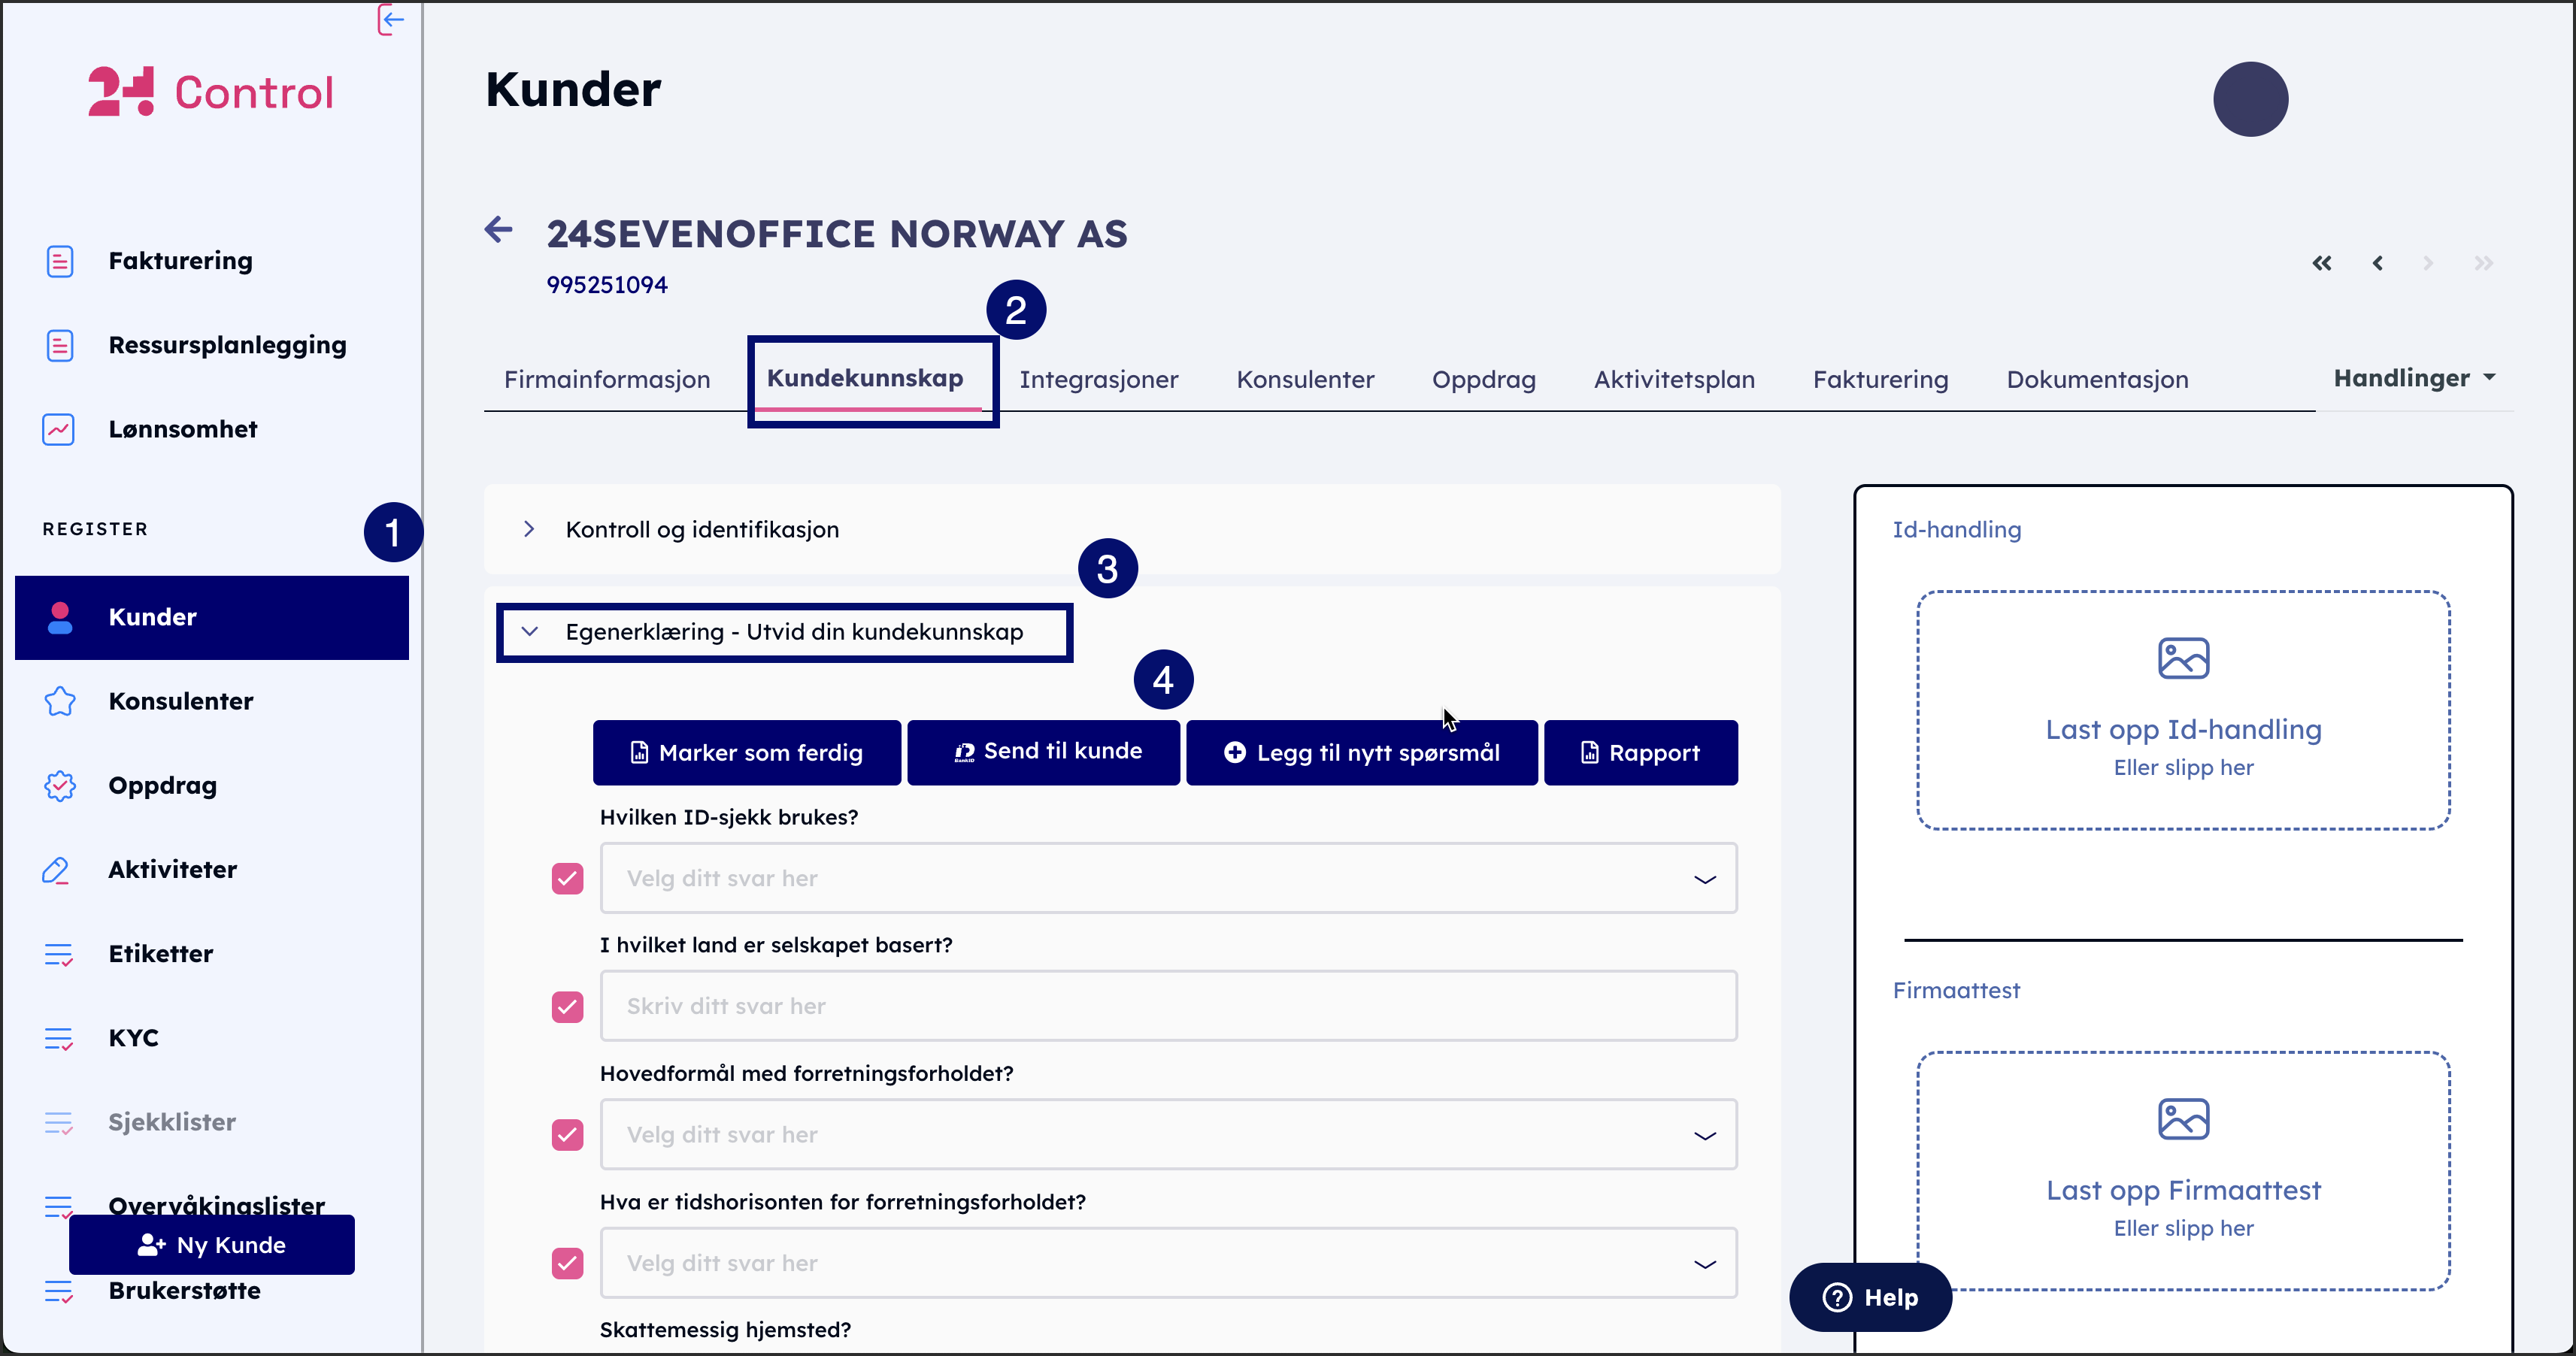The image size is (2576, 1356).
Task: Click the sidebar collapse arrow icon
Action: pos(391,19)
